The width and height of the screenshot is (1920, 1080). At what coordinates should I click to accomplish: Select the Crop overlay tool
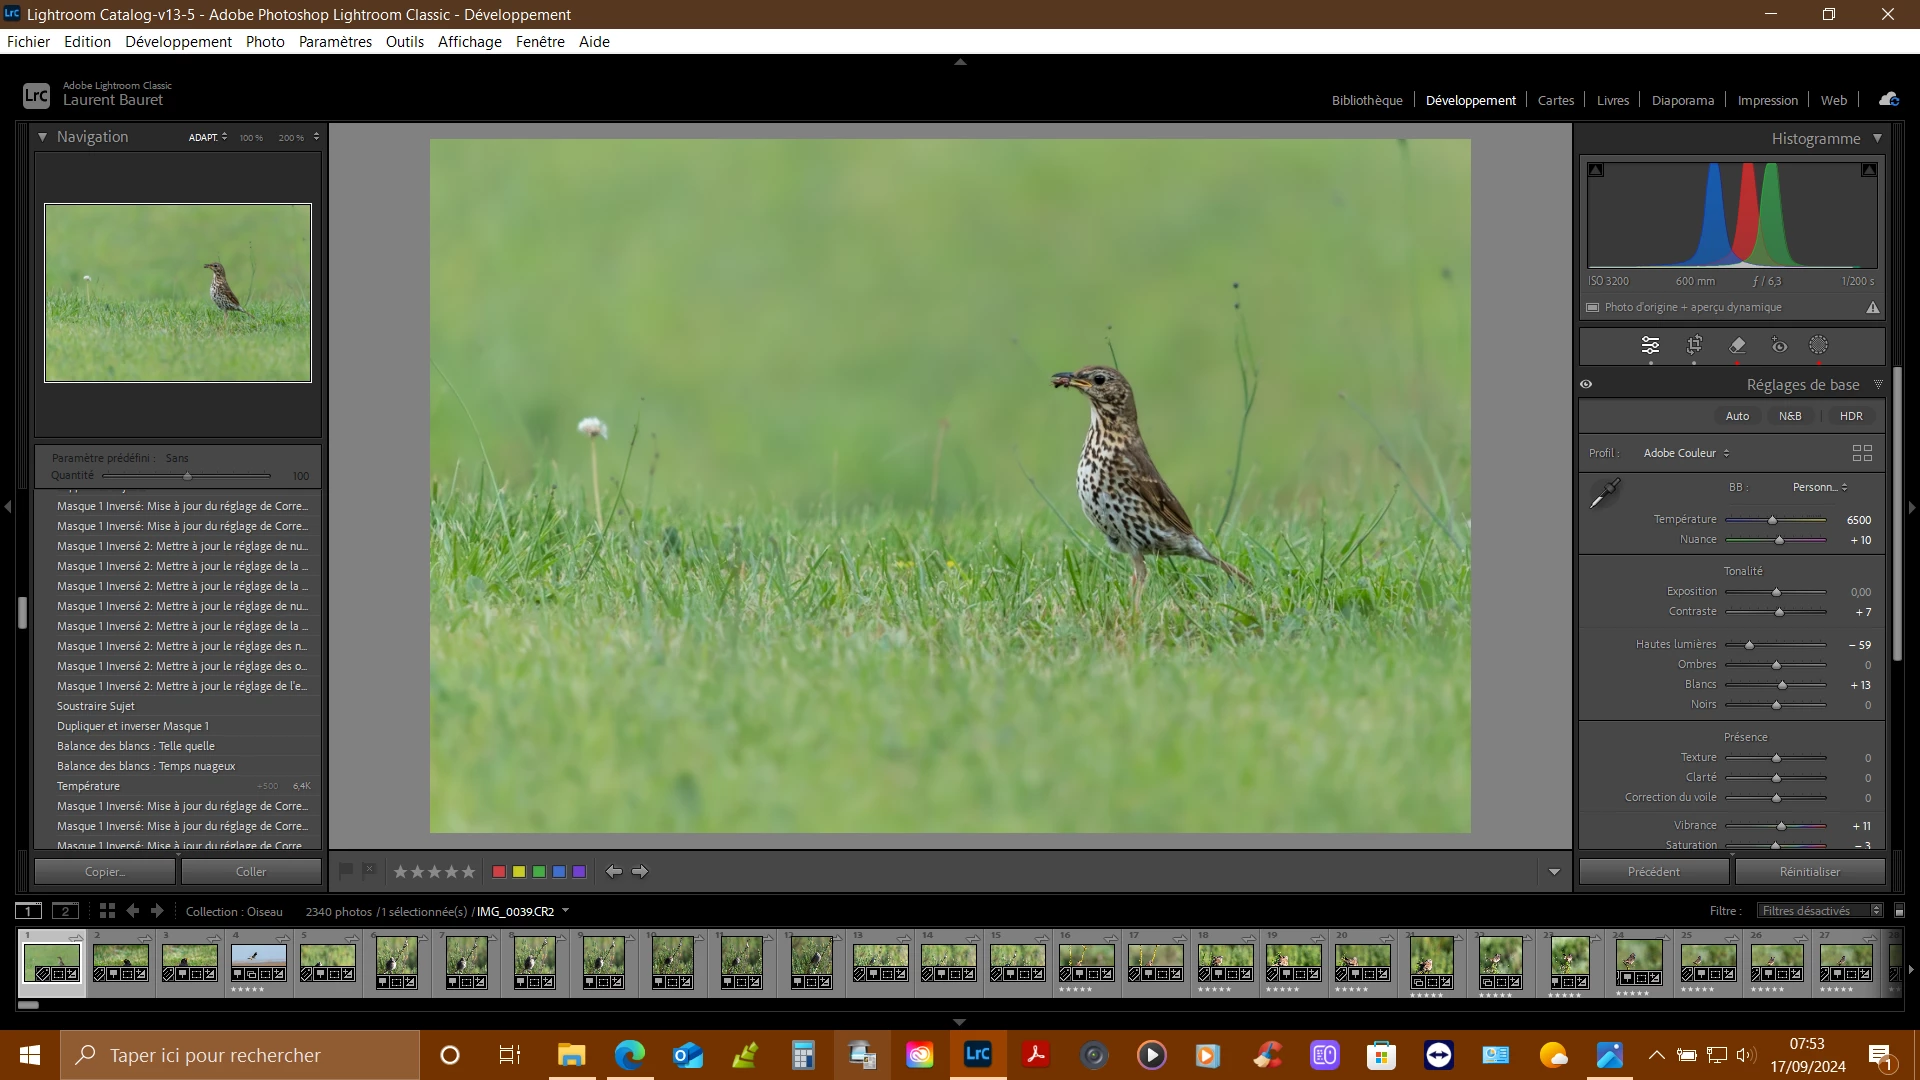1694,345
